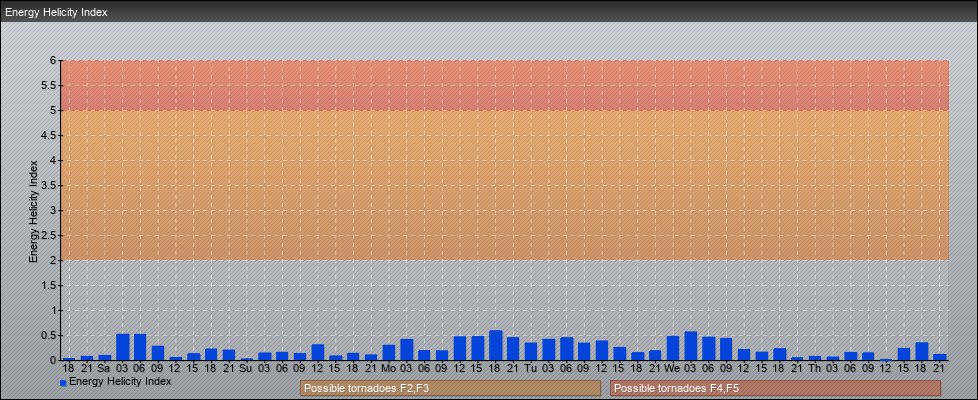This screenshot has height=400, width=978.
Task: Click the y-axis value 1
Action: 54,310
